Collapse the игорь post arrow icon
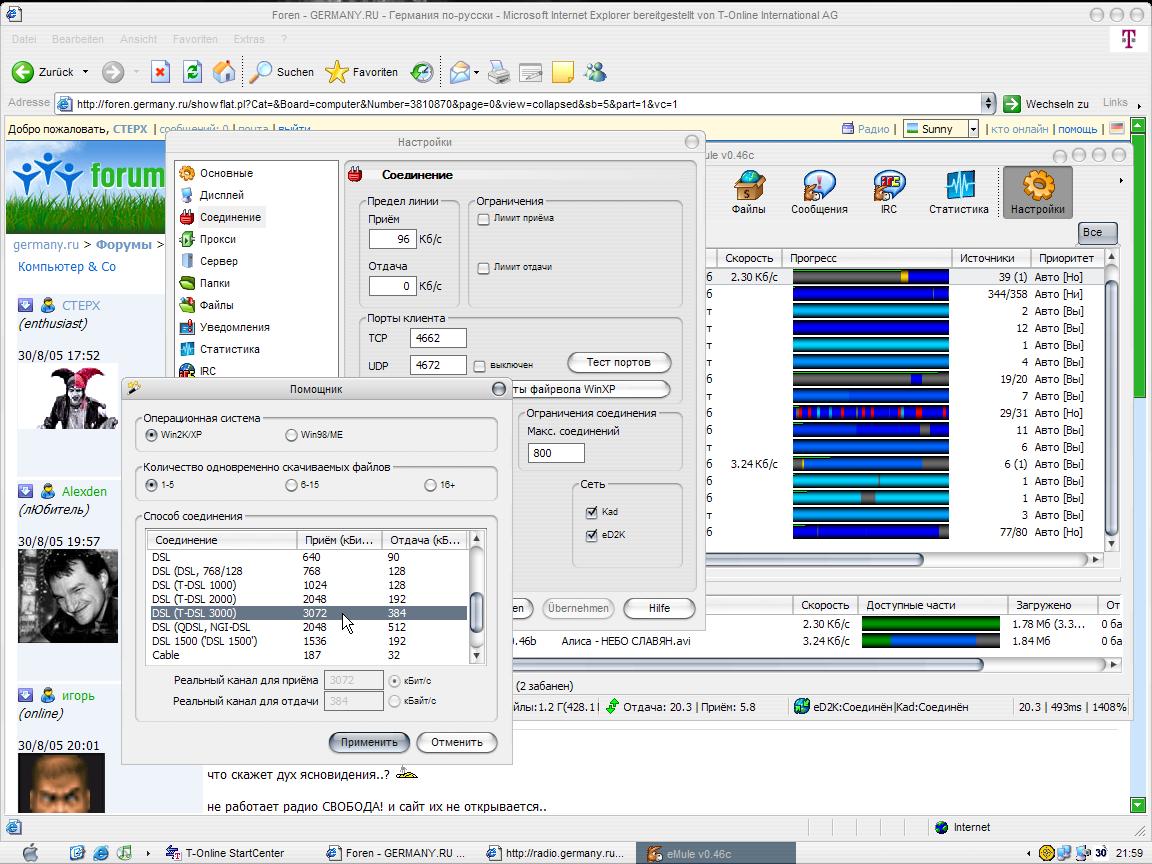 point(26,694)
